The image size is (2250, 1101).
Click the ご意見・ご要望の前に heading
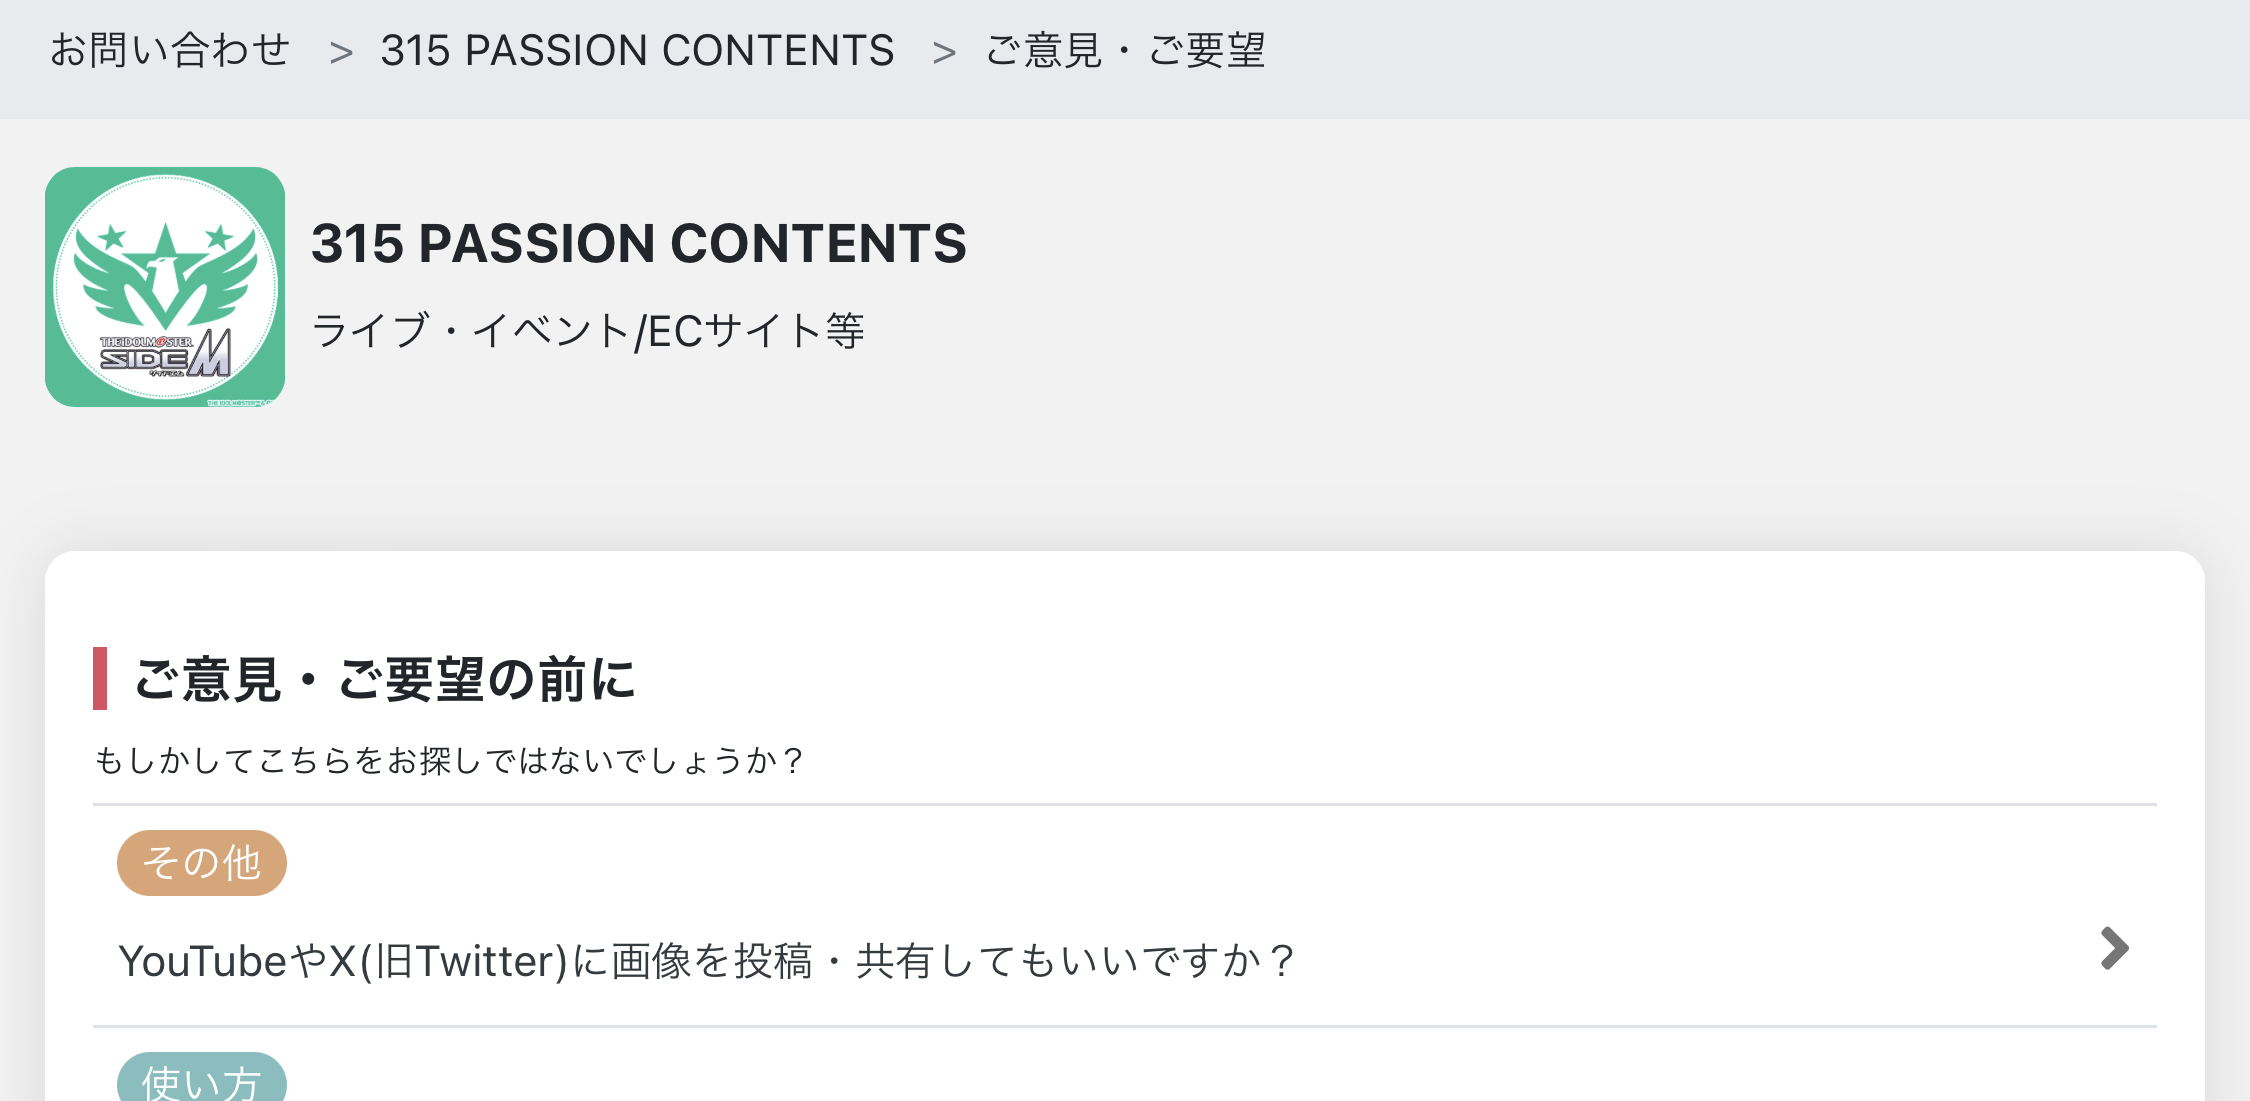pos(384,679)
